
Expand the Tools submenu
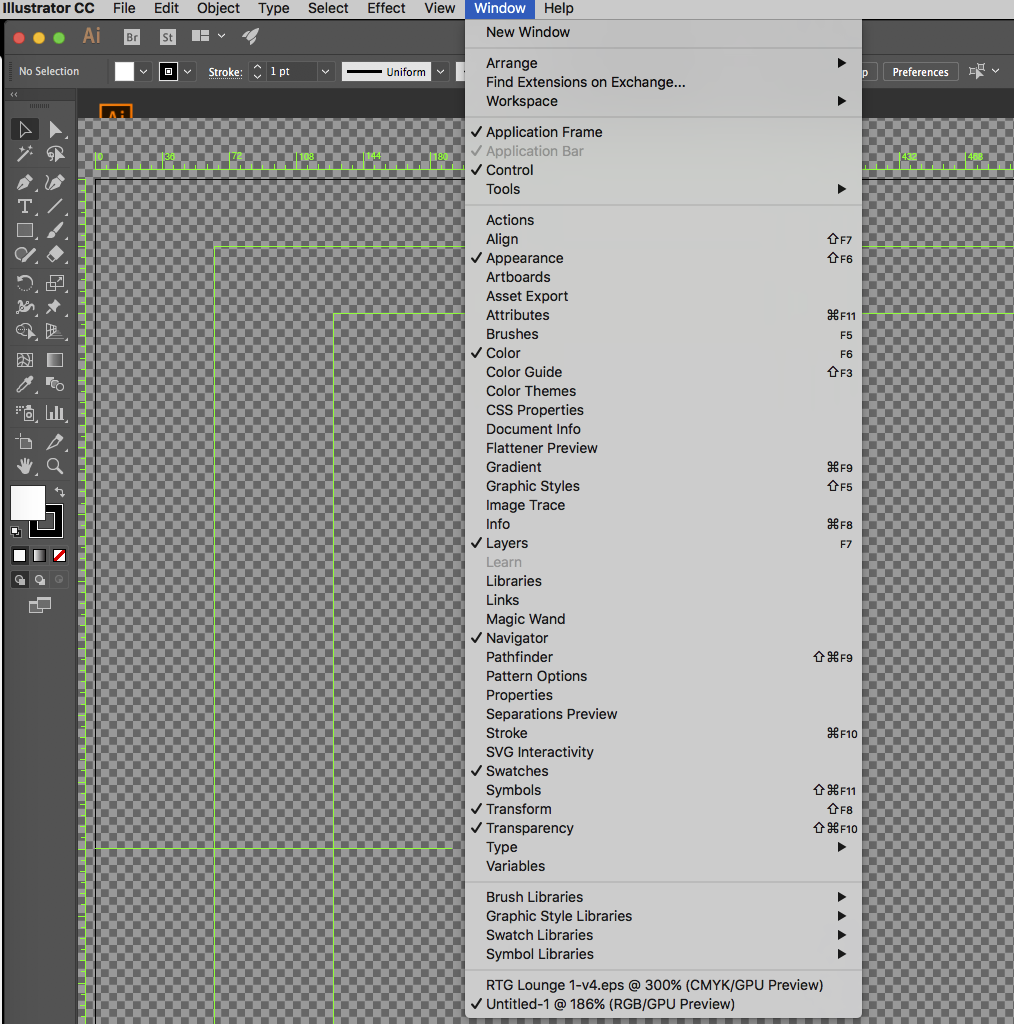click(663, 189)
